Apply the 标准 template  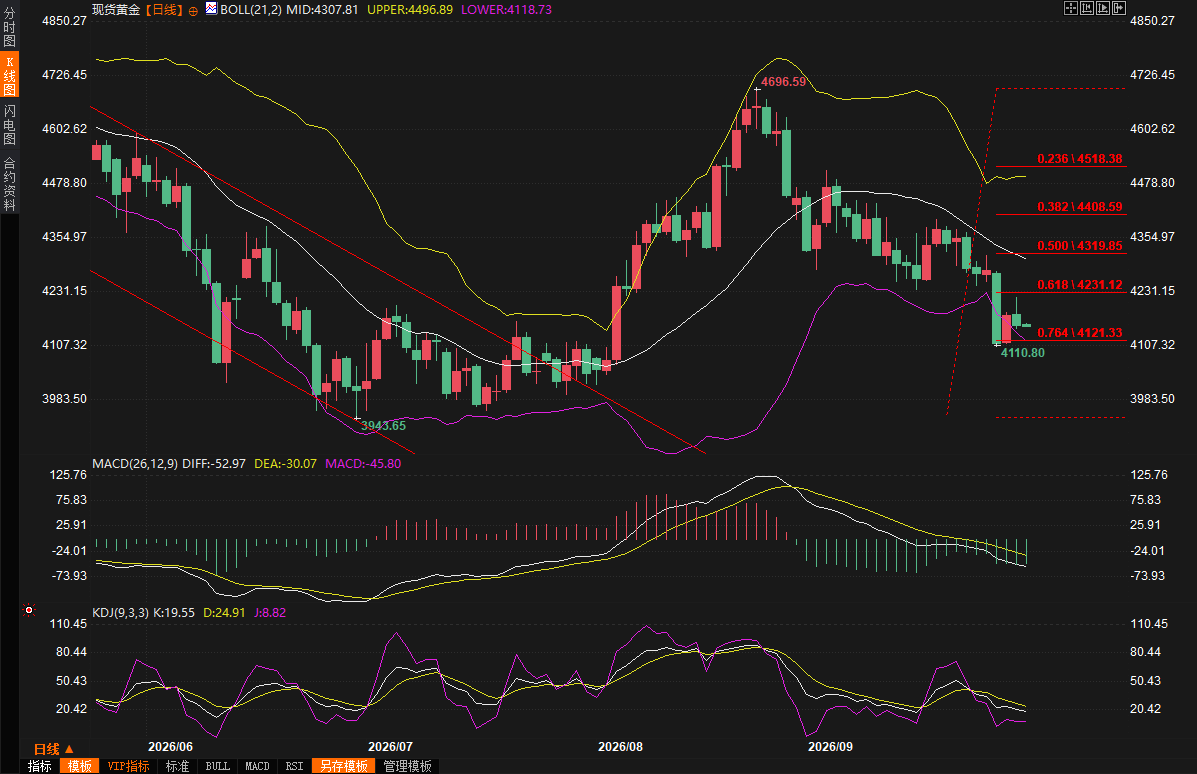tap(177, 766)
